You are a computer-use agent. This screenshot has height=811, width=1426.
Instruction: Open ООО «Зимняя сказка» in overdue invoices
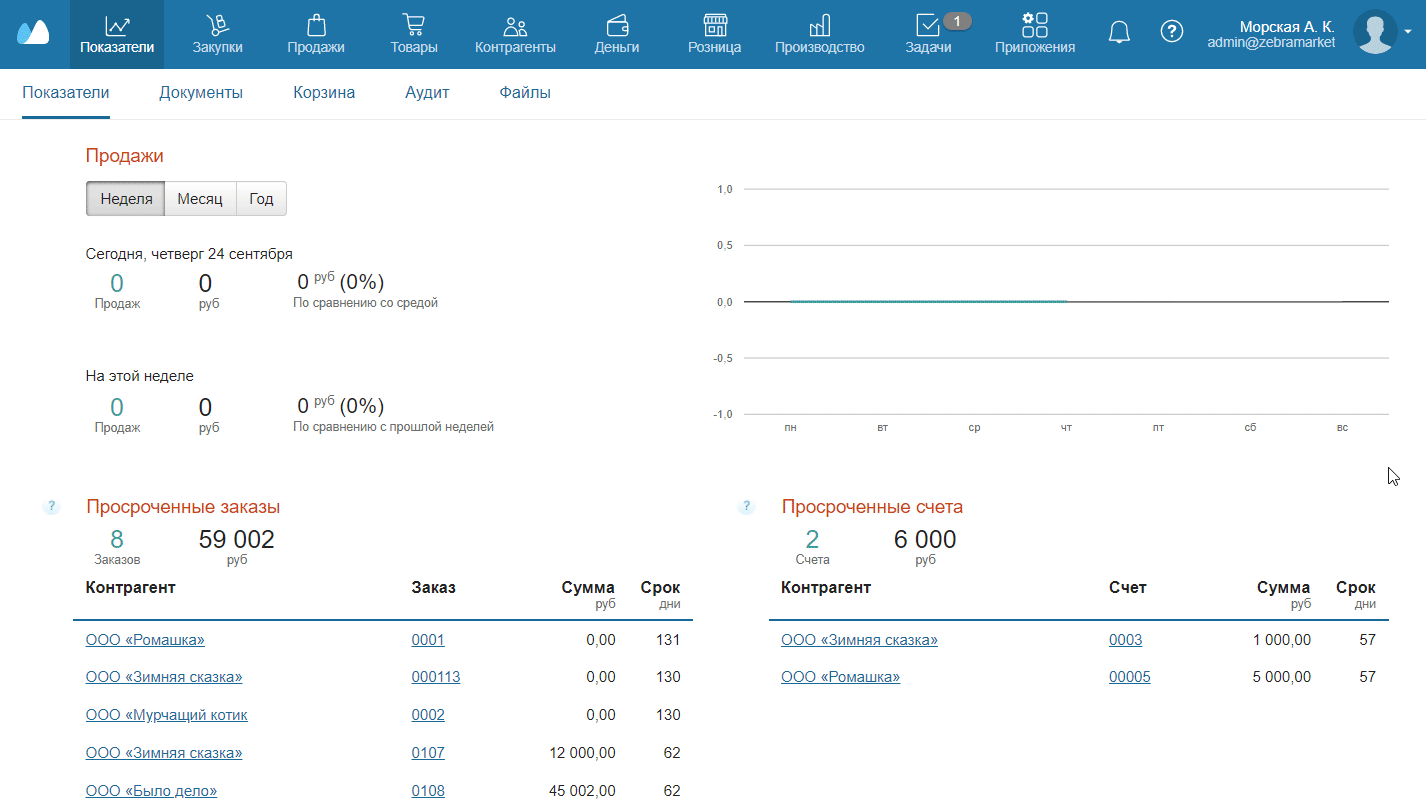point(859,640)
